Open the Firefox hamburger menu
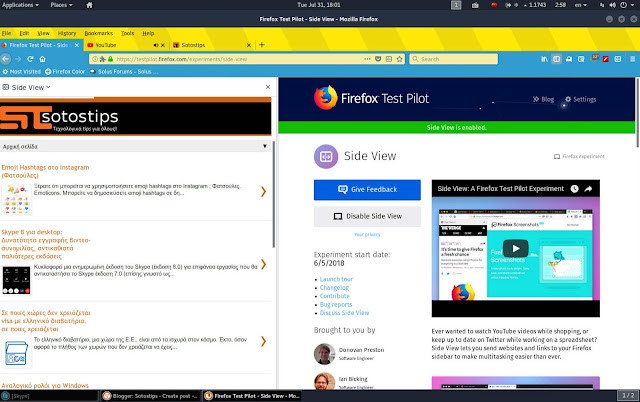Screen dimensions: 640x402 coord(632,59)
